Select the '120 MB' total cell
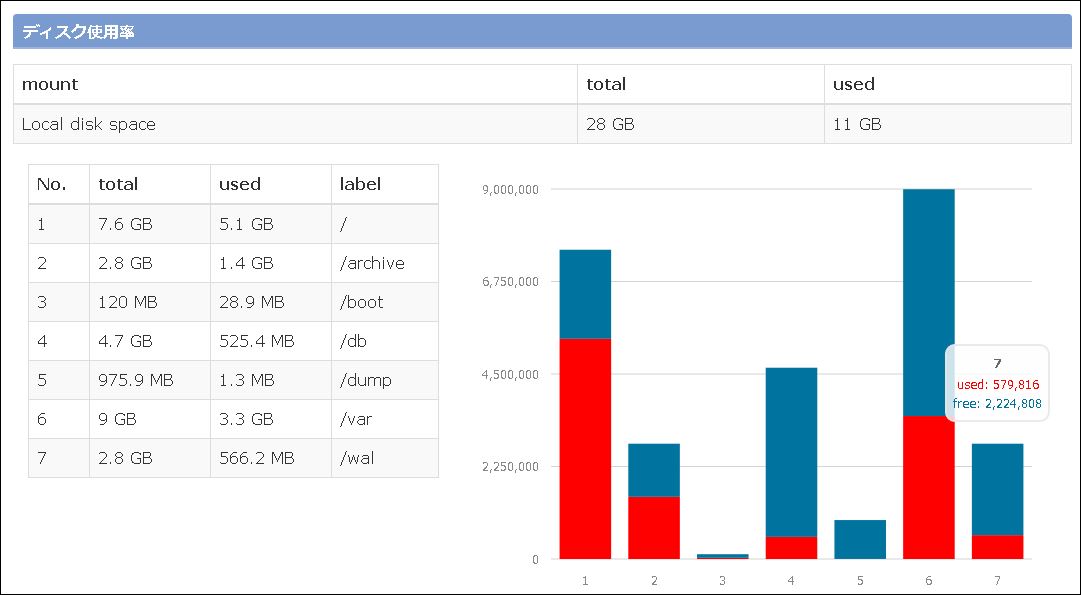1081x595 pixels. (x=150, y=302)
